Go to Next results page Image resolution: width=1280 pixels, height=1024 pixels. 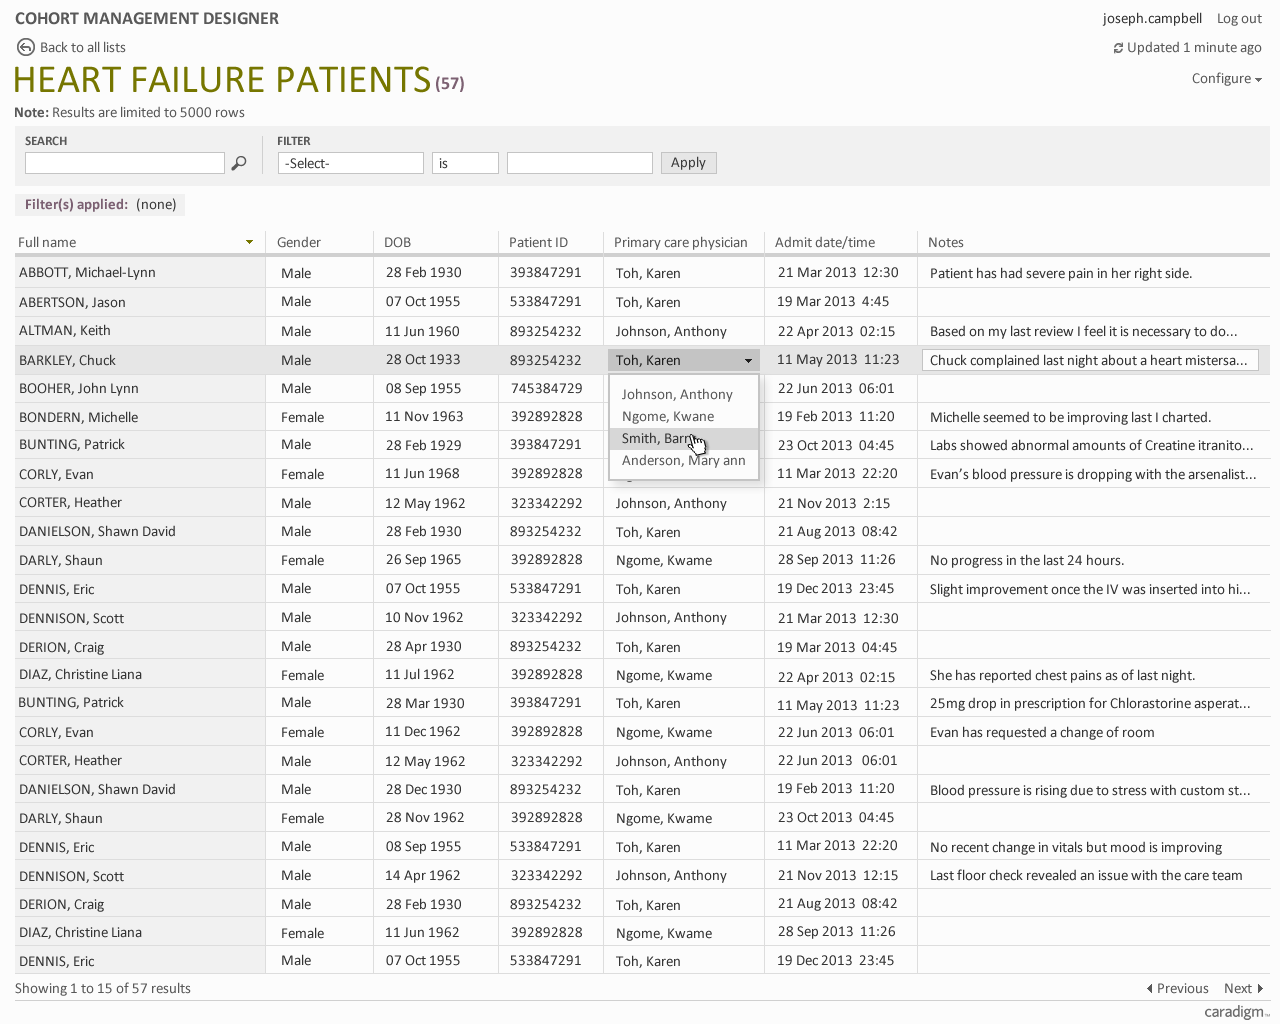coord(1243,989)
